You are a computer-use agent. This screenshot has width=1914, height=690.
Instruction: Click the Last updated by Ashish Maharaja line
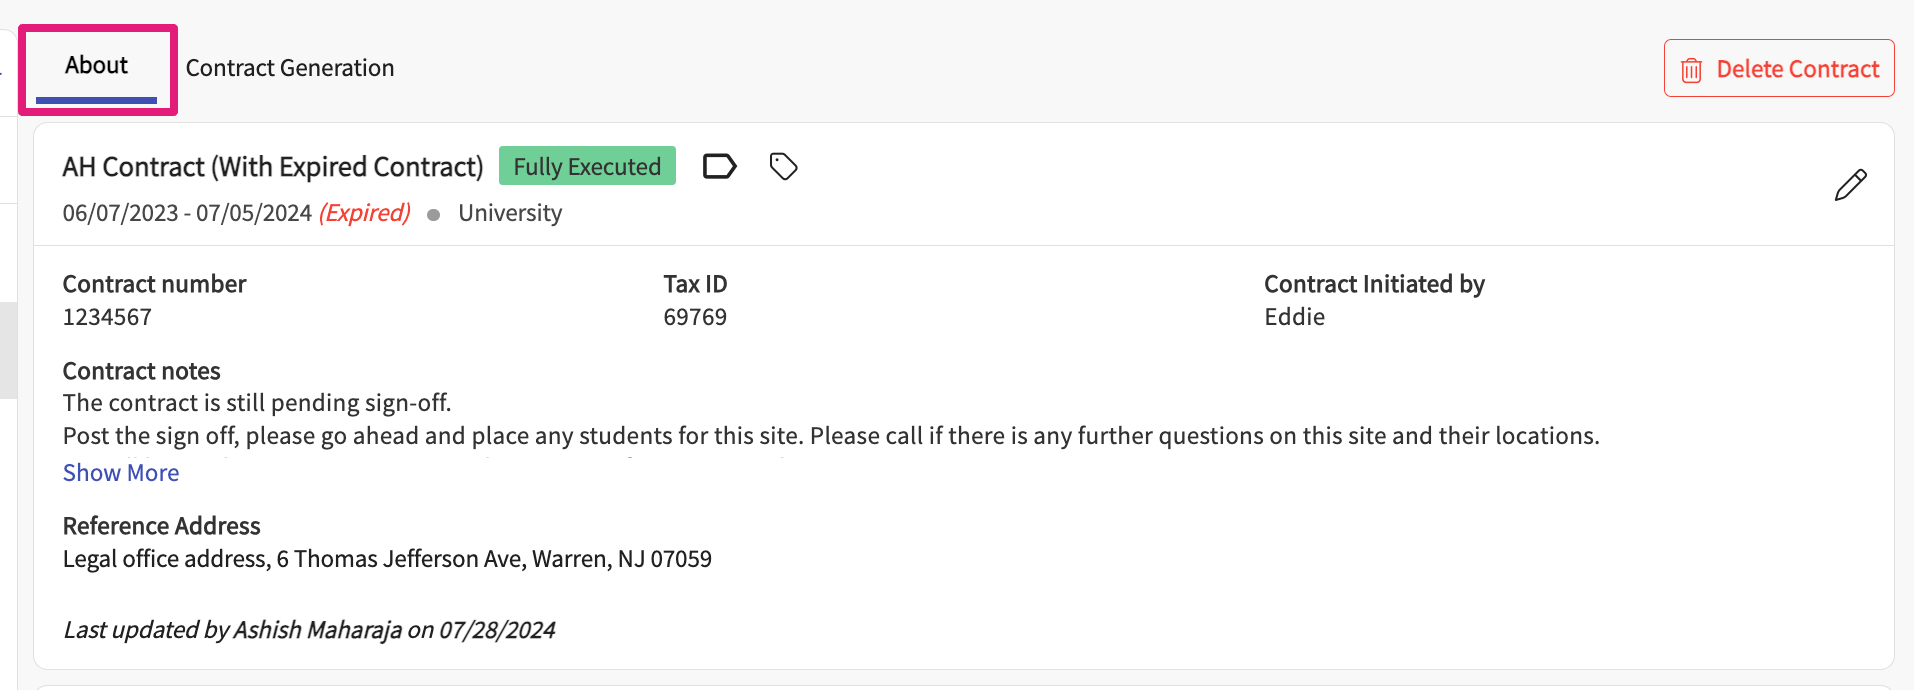[309, 630]
